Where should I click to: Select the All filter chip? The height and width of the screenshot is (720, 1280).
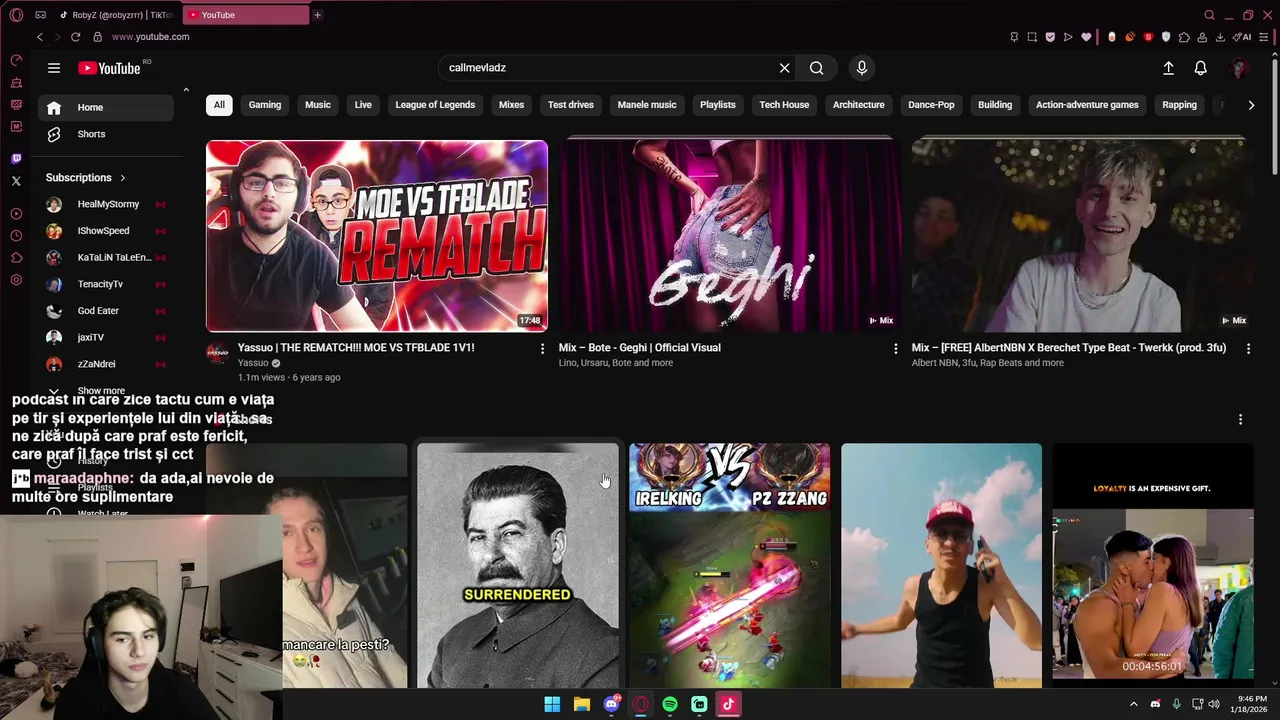(x=219, y=105)
